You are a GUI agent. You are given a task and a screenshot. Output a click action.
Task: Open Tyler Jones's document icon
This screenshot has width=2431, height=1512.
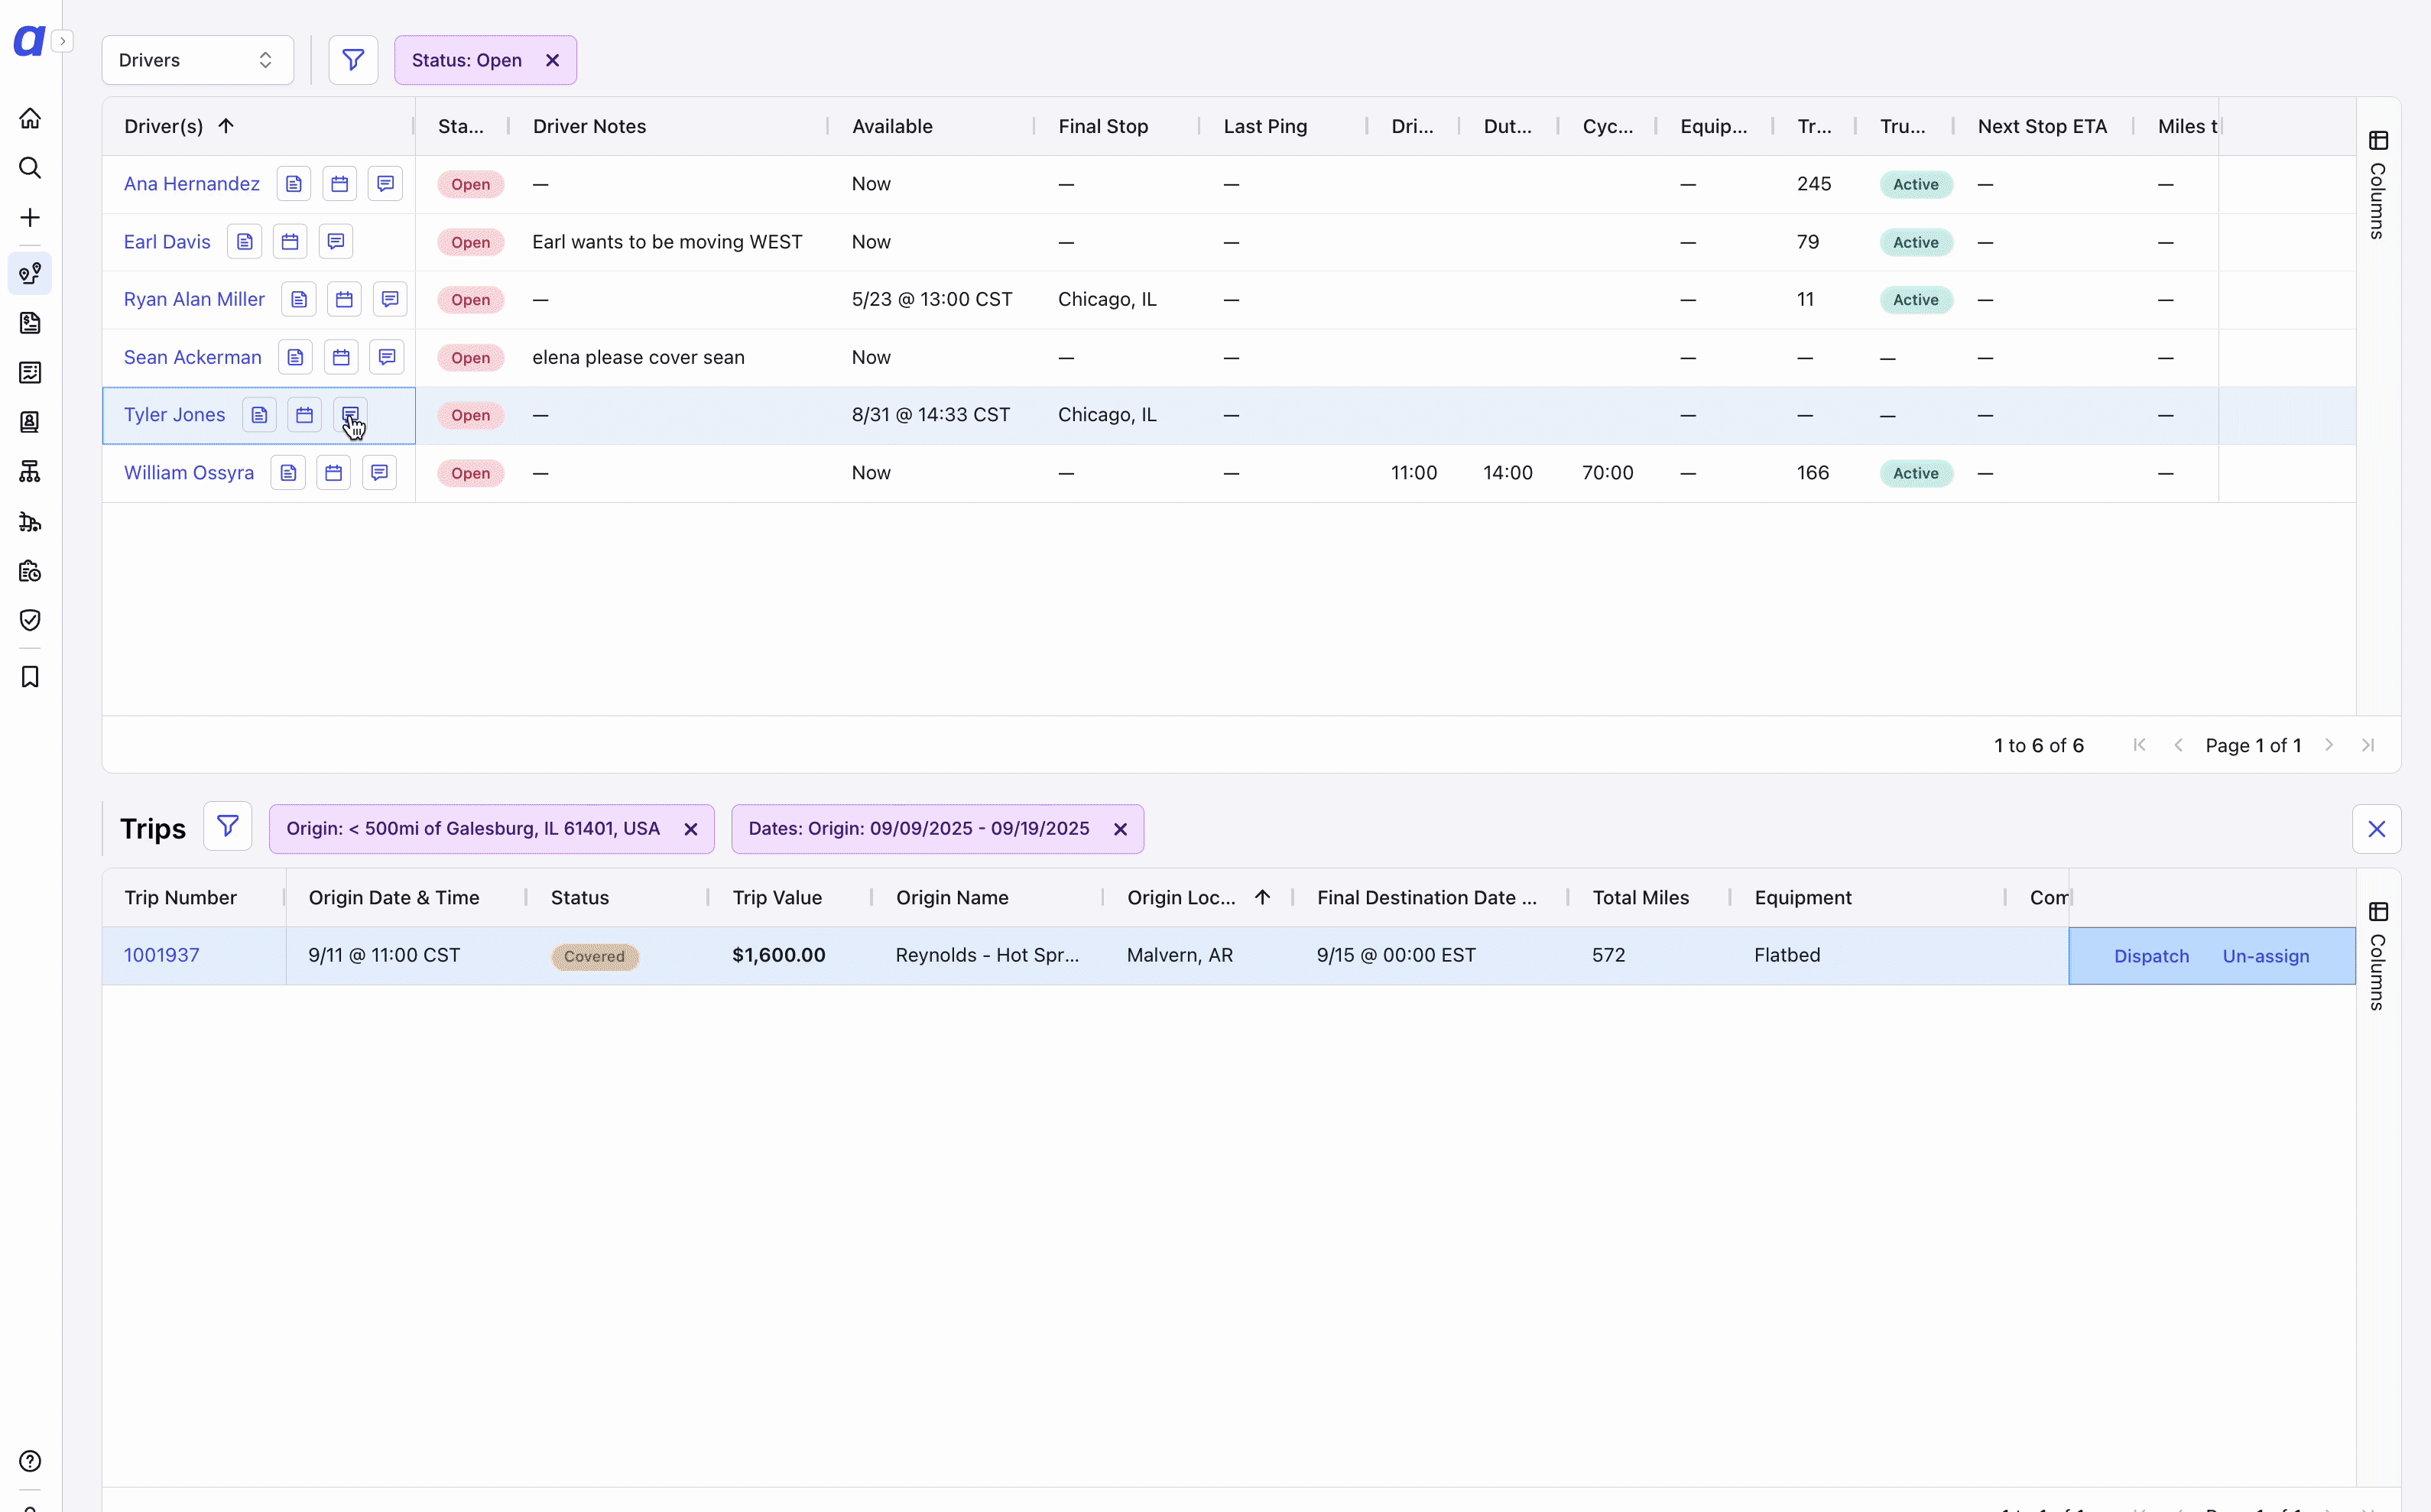tap(259, 415)
